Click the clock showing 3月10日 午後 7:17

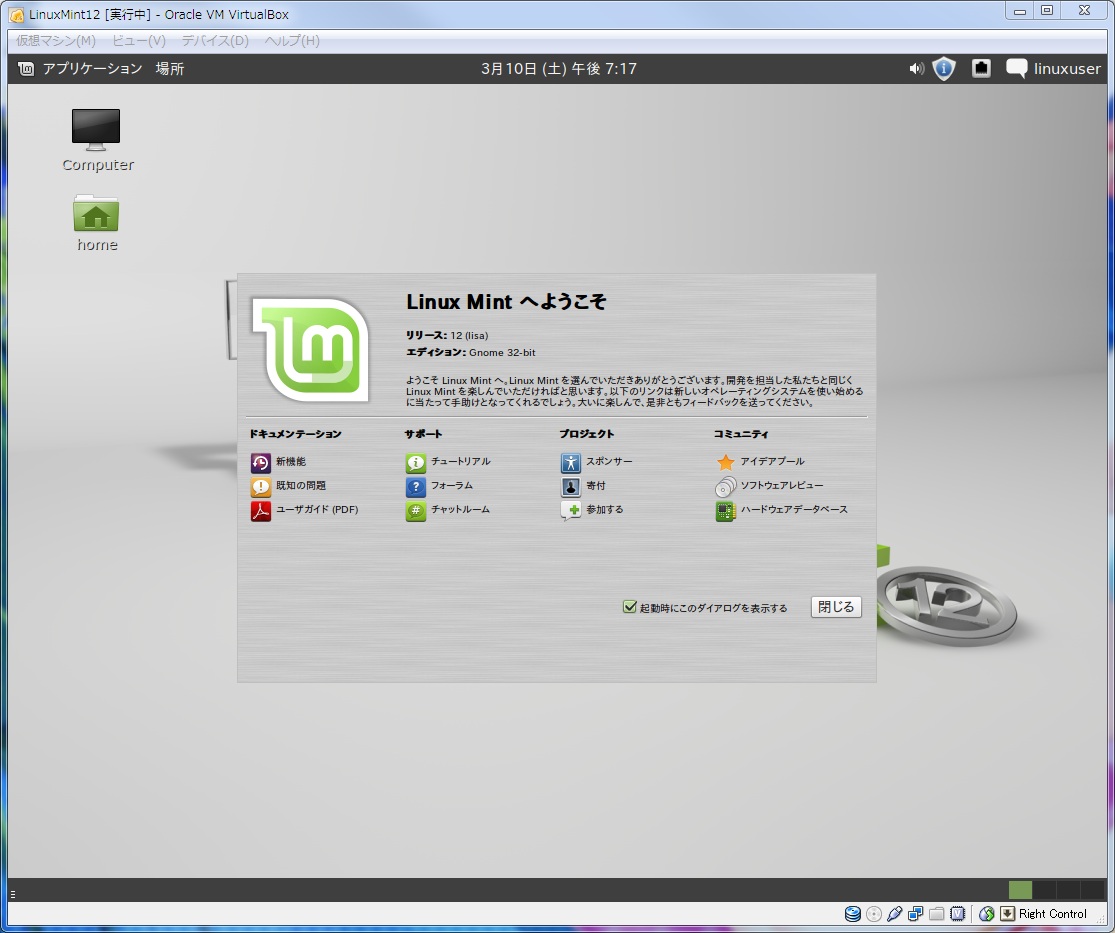(559, 69)
